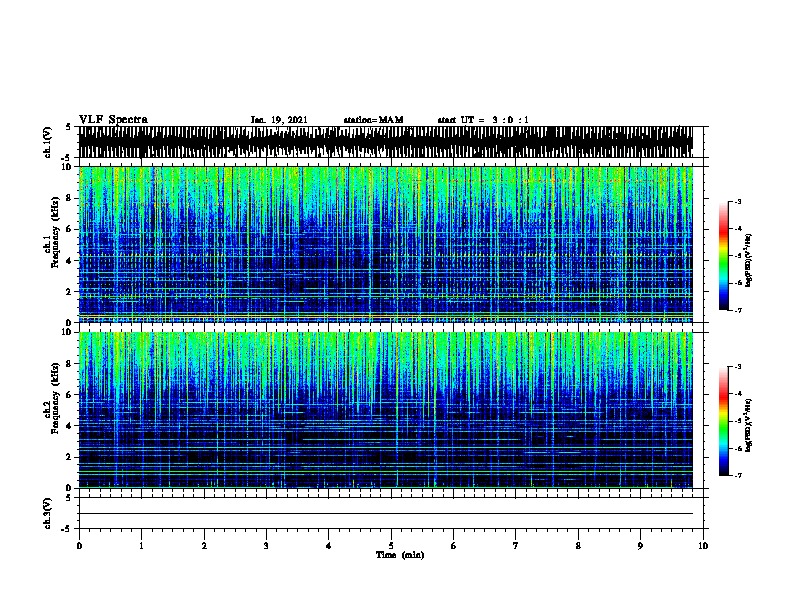Click the ch.1 spectrogram color scale bar
Image resolution: width=792 pixels, height=612 pixels.
click(x=724, y=256)
